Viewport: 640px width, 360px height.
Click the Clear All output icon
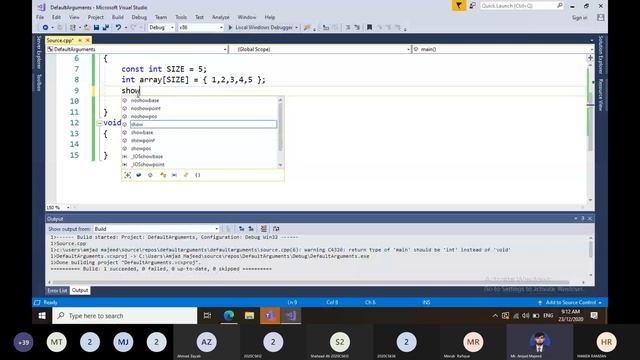click(264, 229)
